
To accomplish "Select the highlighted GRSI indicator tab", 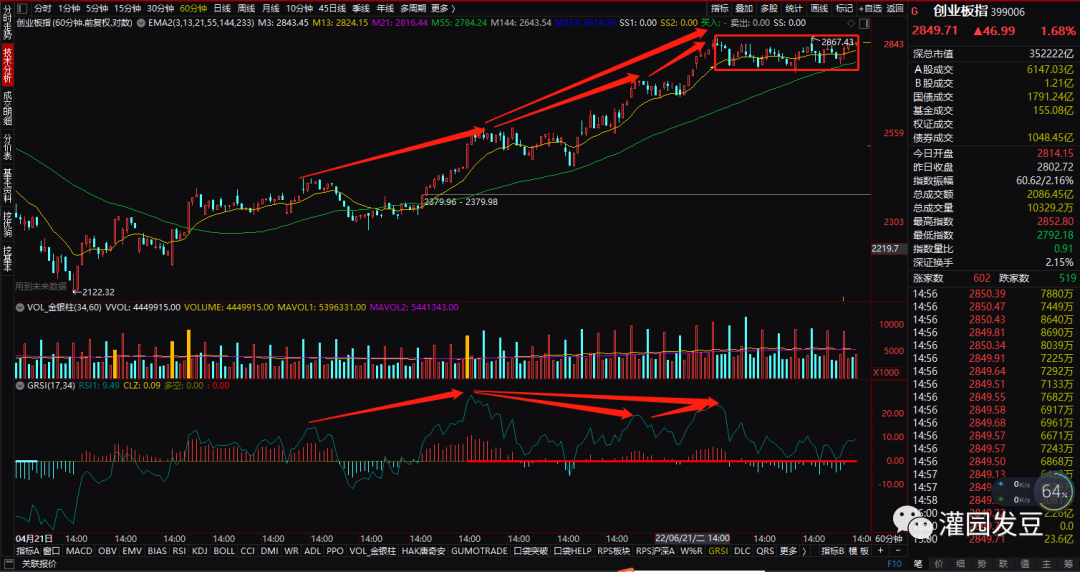I will [718, 551].
